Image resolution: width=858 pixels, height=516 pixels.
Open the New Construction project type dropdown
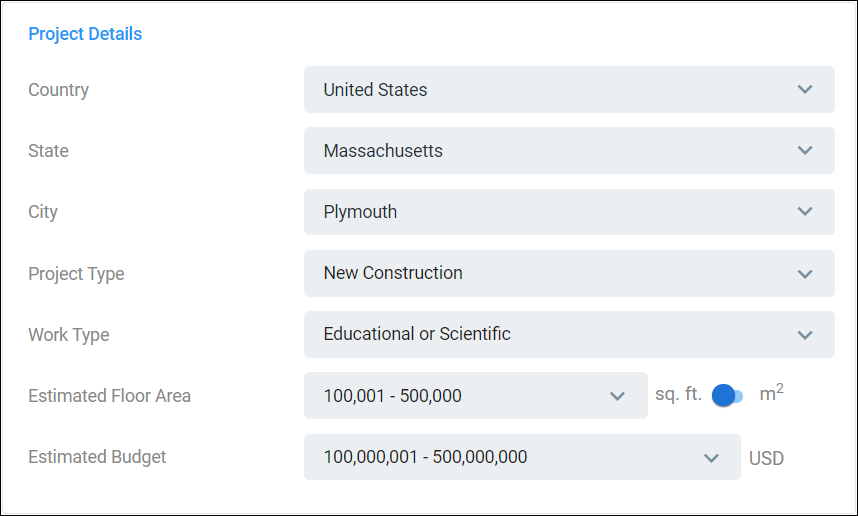pyautogui.click(x=569, y=274)
